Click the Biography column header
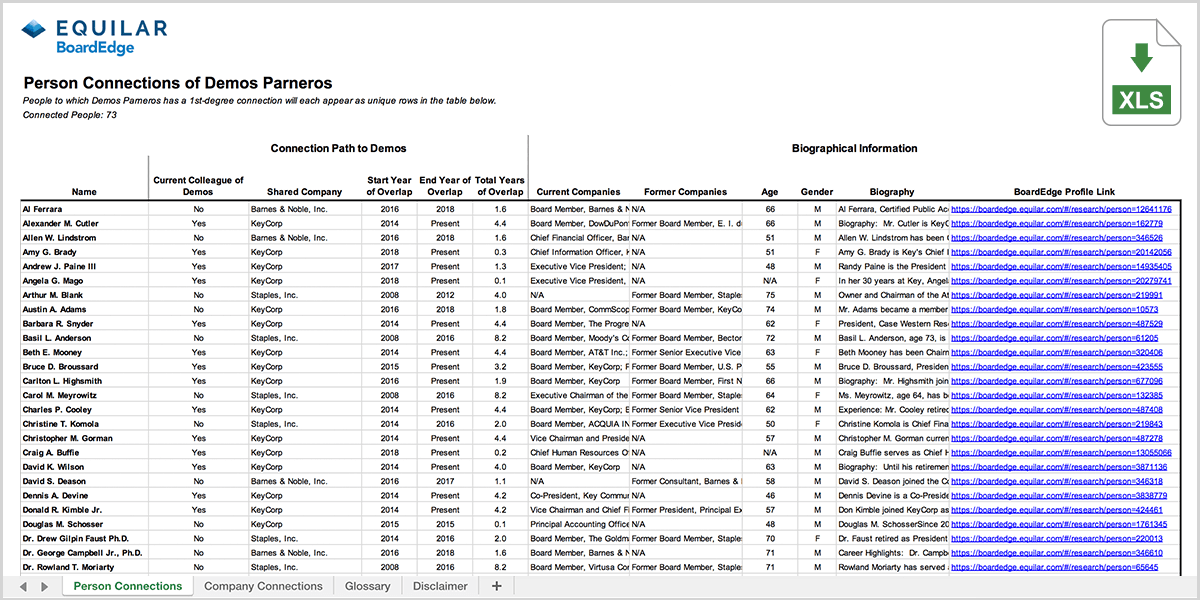Viewport: 1200px width, 600px height. click(x=892, y=192)
